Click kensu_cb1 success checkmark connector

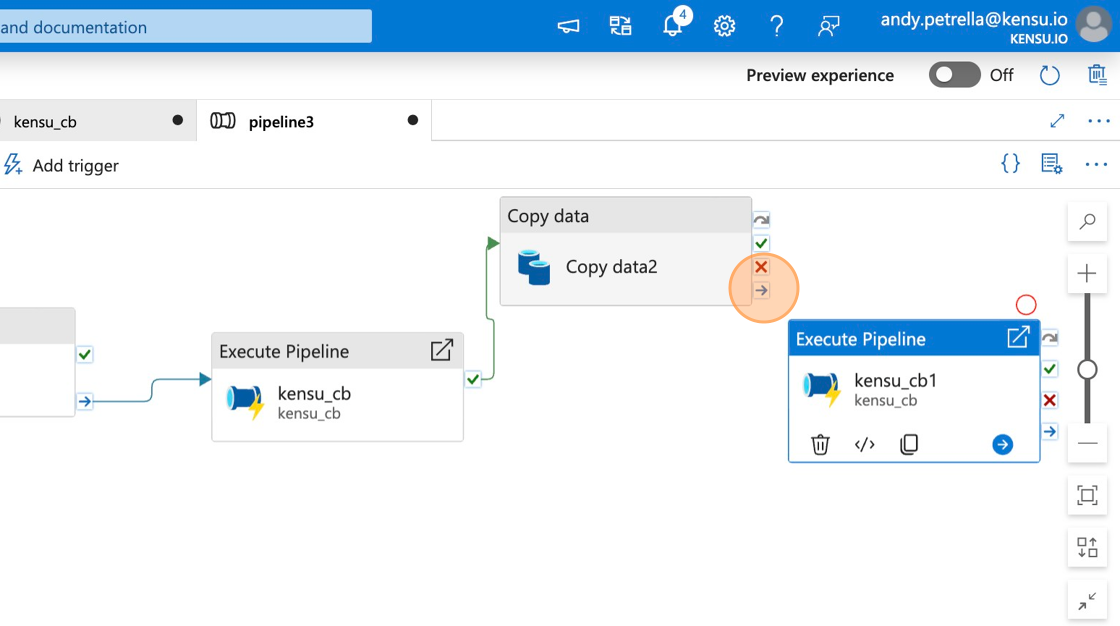1049,369
